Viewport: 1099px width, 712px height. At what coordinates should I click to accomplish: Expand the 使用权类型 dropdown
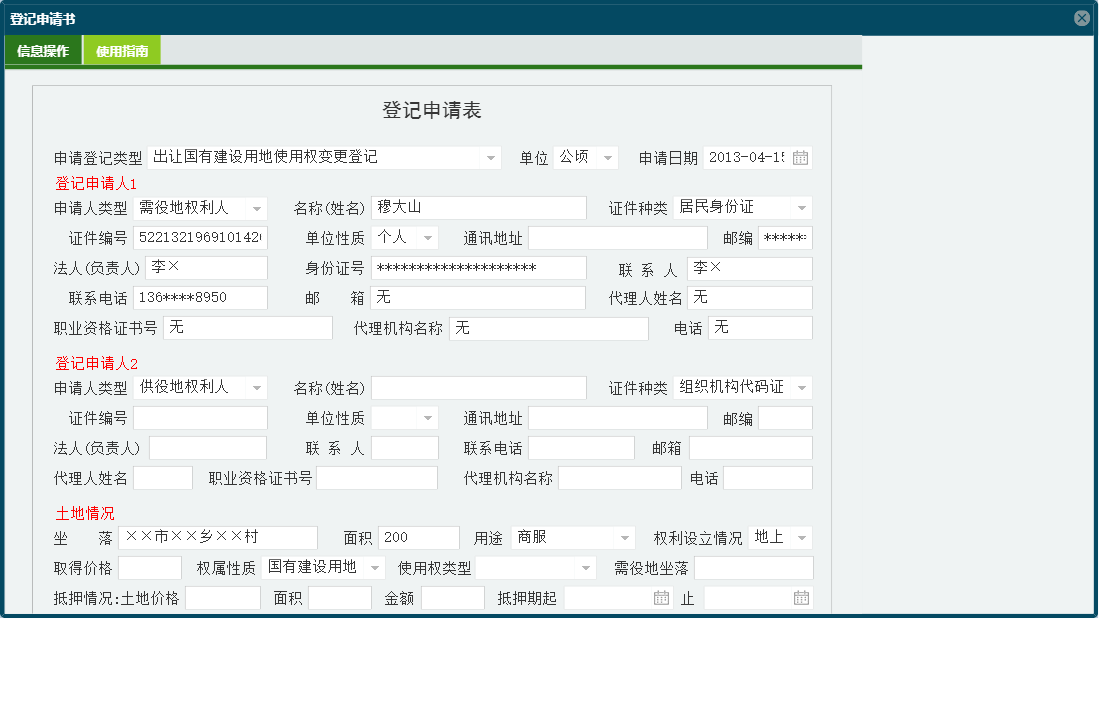pyautogui.click(x=583, y=567)
